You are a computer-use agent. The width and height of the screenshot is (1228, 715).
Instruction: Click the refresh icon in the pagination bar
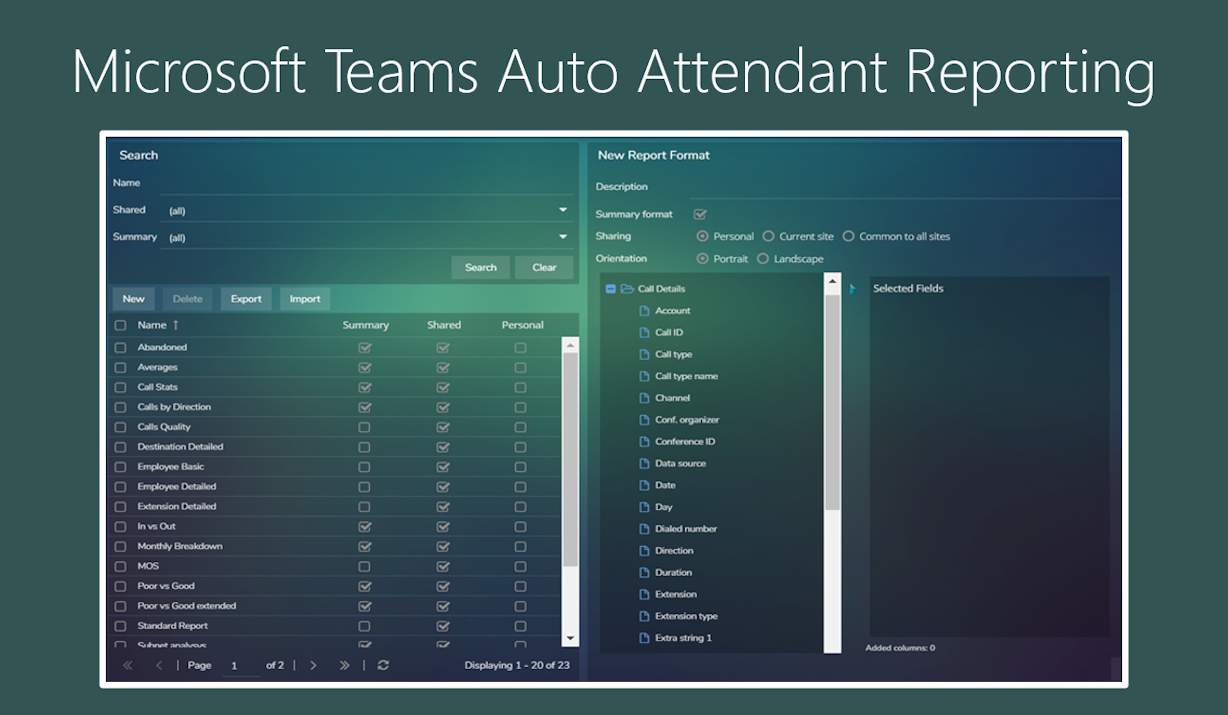[x=383, y=665]
